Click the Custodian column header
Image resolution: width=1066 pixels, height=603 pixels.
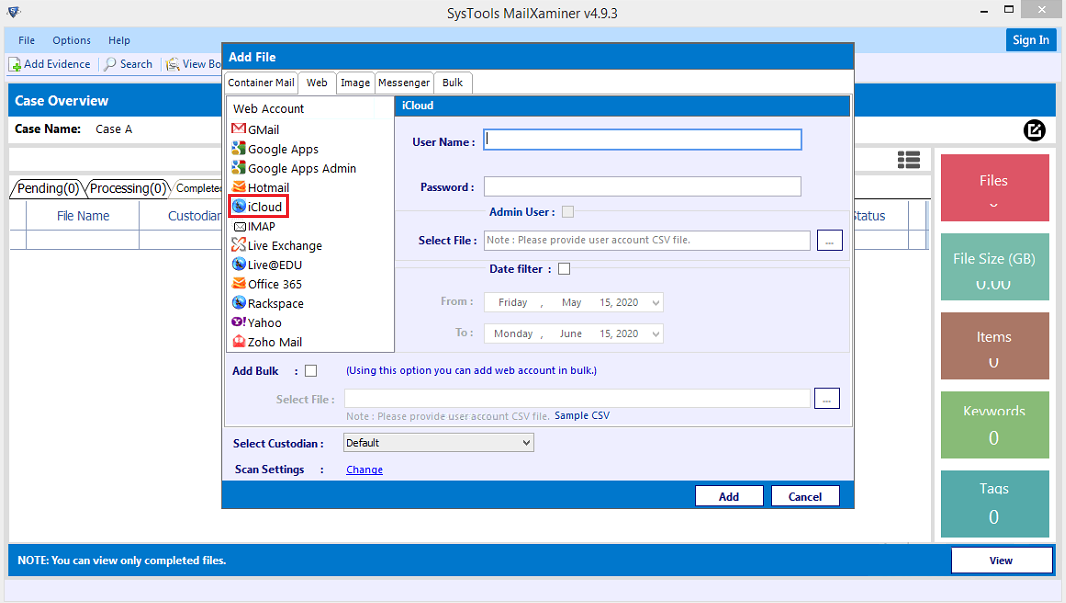pos(181,216)
